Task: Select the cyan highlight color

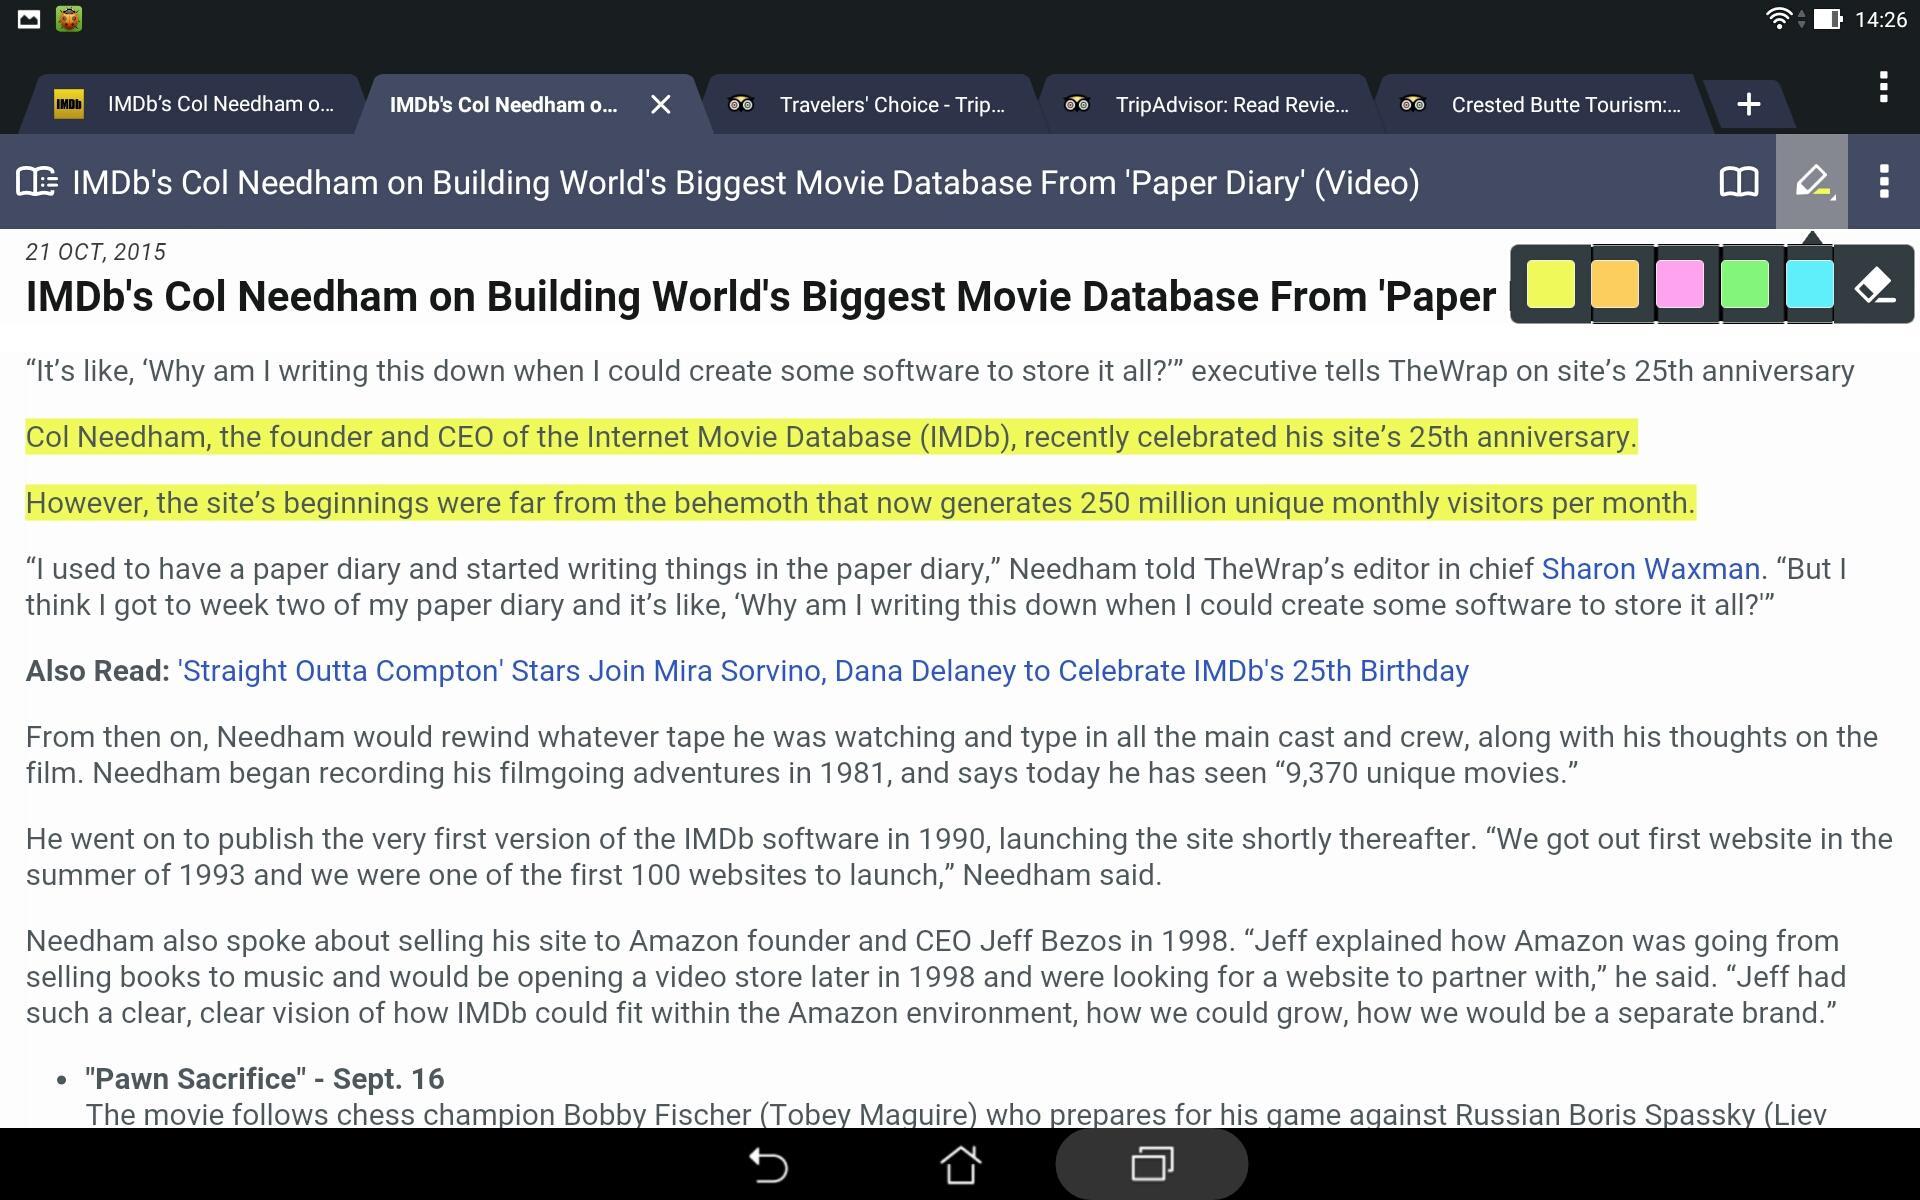Action: click(x=1809, y=285)
